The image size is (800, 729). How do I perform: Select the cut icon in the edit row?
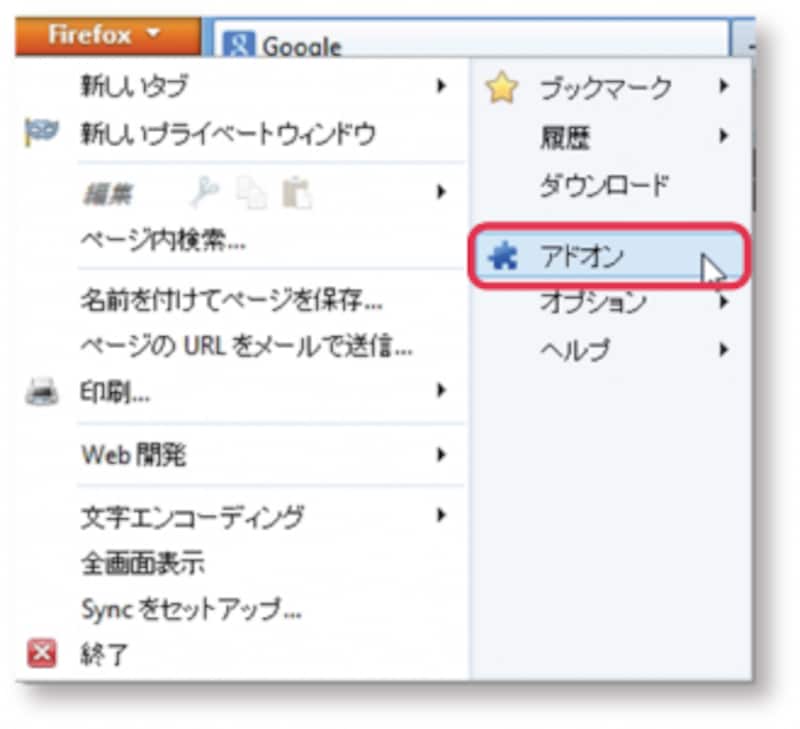205,190
